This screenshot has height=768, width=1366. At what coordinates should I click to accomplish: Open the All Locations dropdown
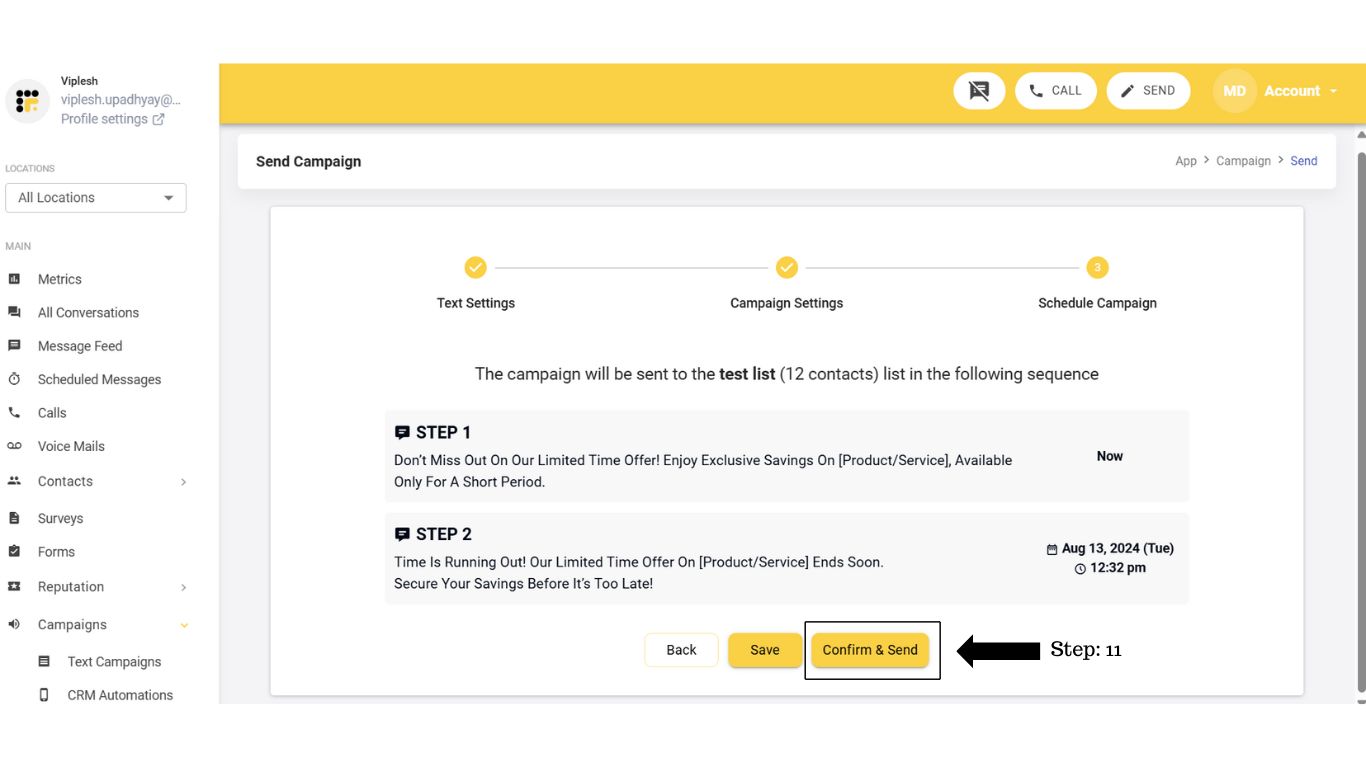coord(95,197)
